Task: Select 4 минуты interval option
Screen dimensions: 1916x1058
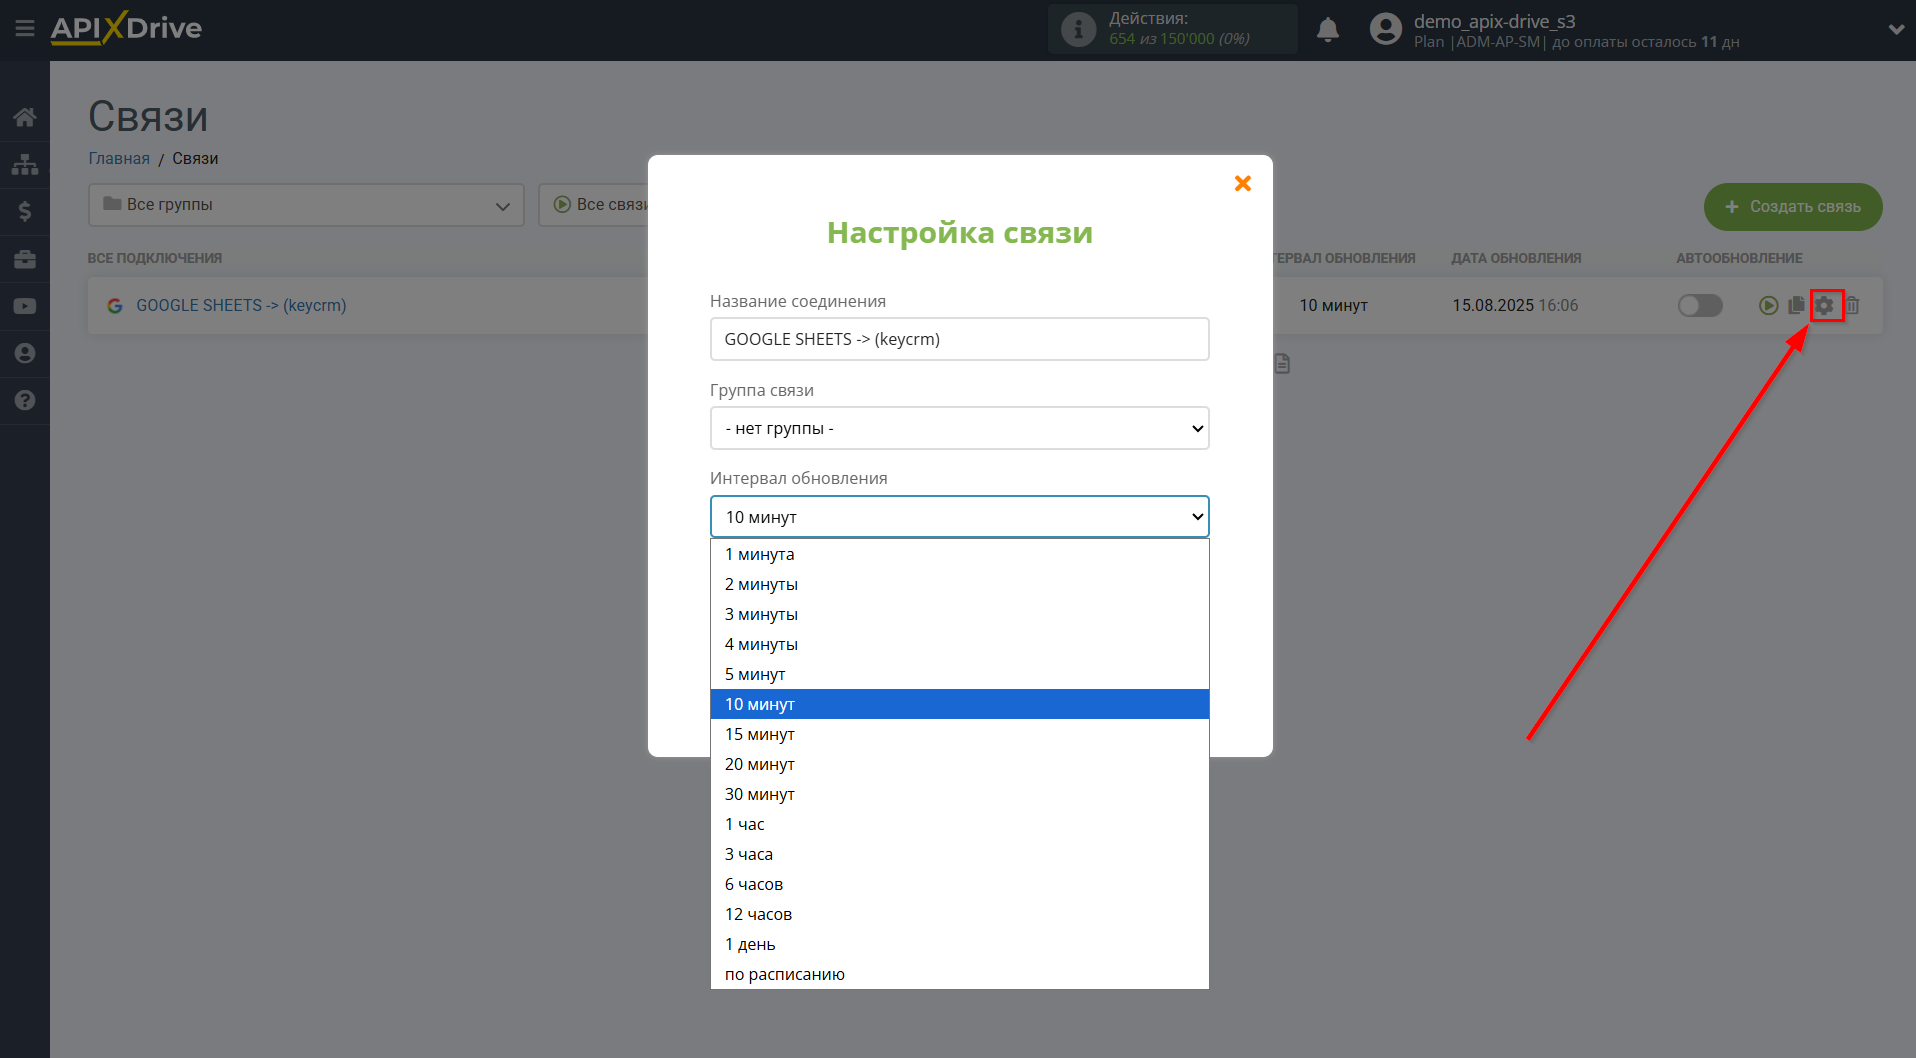Action: tap(959, 644)
